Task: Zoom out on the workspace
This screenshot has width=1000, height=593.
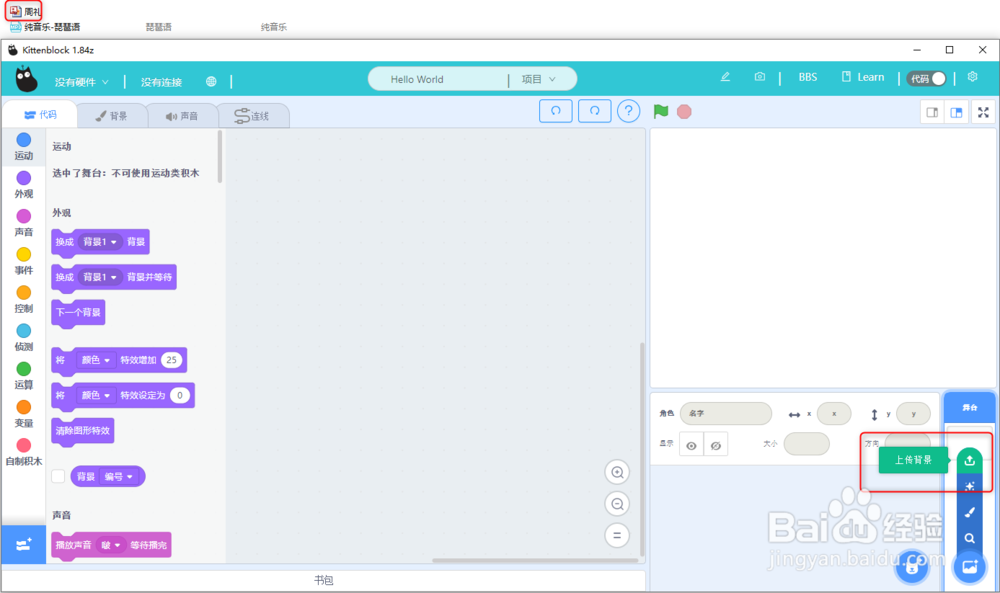Action: (x=617, y=504)
